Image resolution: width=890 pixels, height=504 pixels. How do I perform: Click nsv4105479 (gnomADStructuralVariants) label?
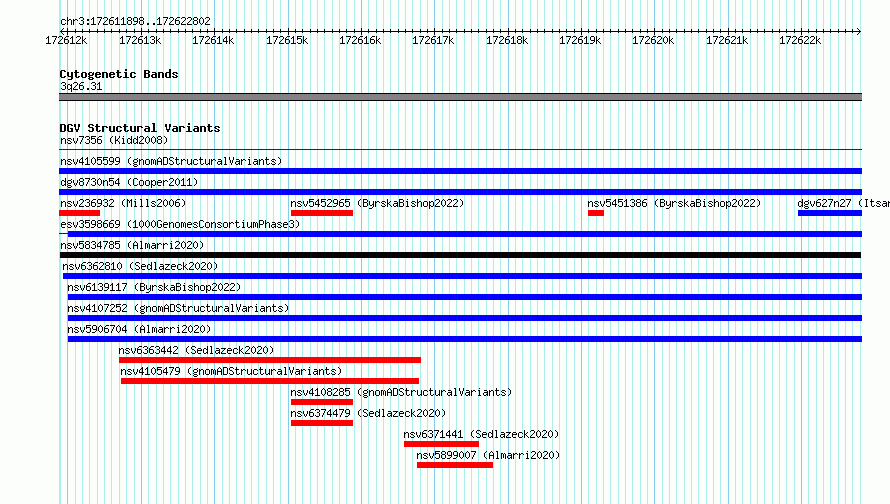click(x=231, y=371)
